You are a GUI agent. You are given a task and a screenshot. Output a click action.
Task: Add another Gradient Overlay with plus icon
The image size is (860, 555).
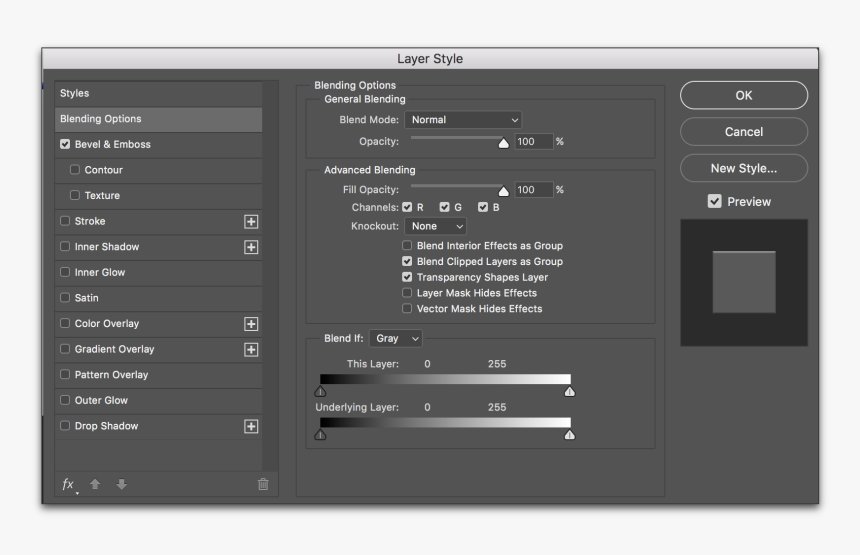tap(251, 350)
